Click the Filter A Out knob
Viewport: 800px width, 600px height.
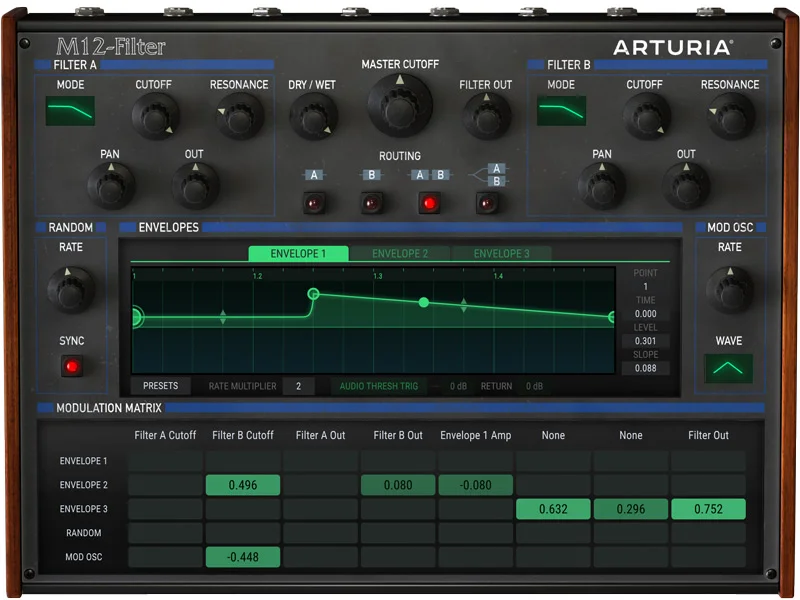click(195, 186)
